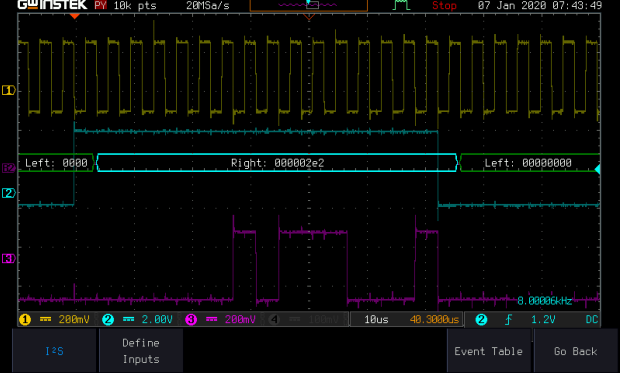Select the channel 2 ground marker
Image resolution: width=620 pixels, height=373 pixels.
pos(8,193)
